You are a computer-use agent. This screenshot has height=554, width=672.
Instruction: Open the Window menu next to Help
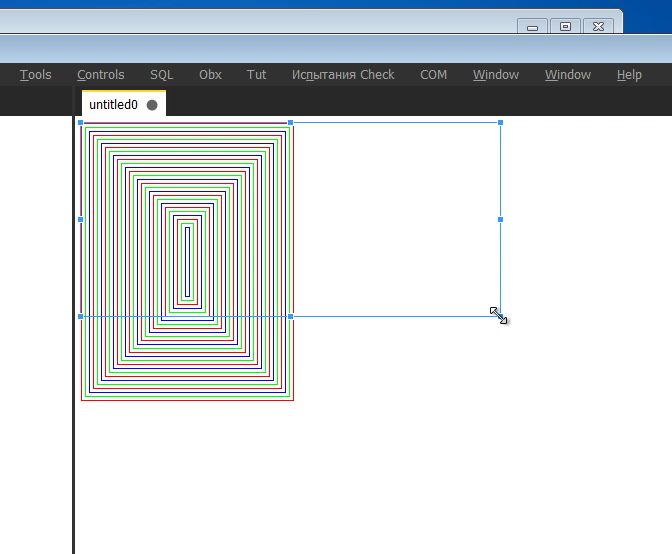pos(567,75)
